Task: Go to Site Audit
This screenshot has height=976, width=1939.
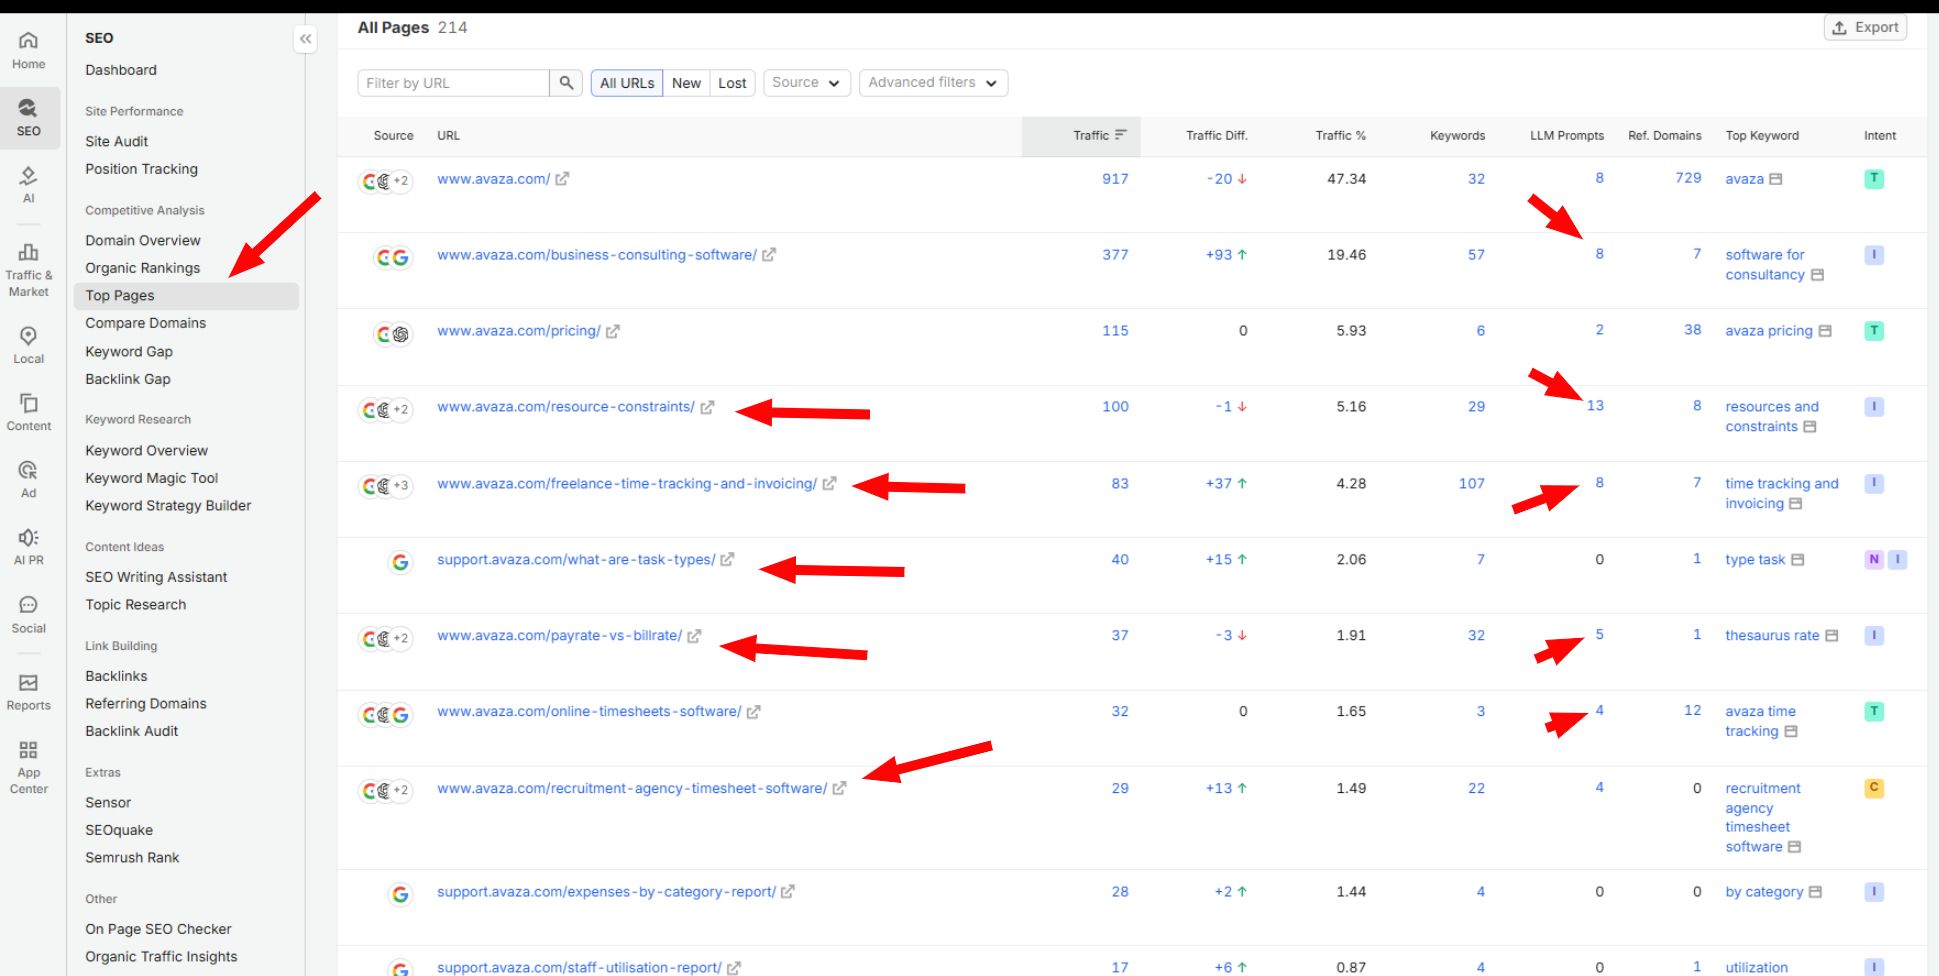Action: [x=117, y=142]
